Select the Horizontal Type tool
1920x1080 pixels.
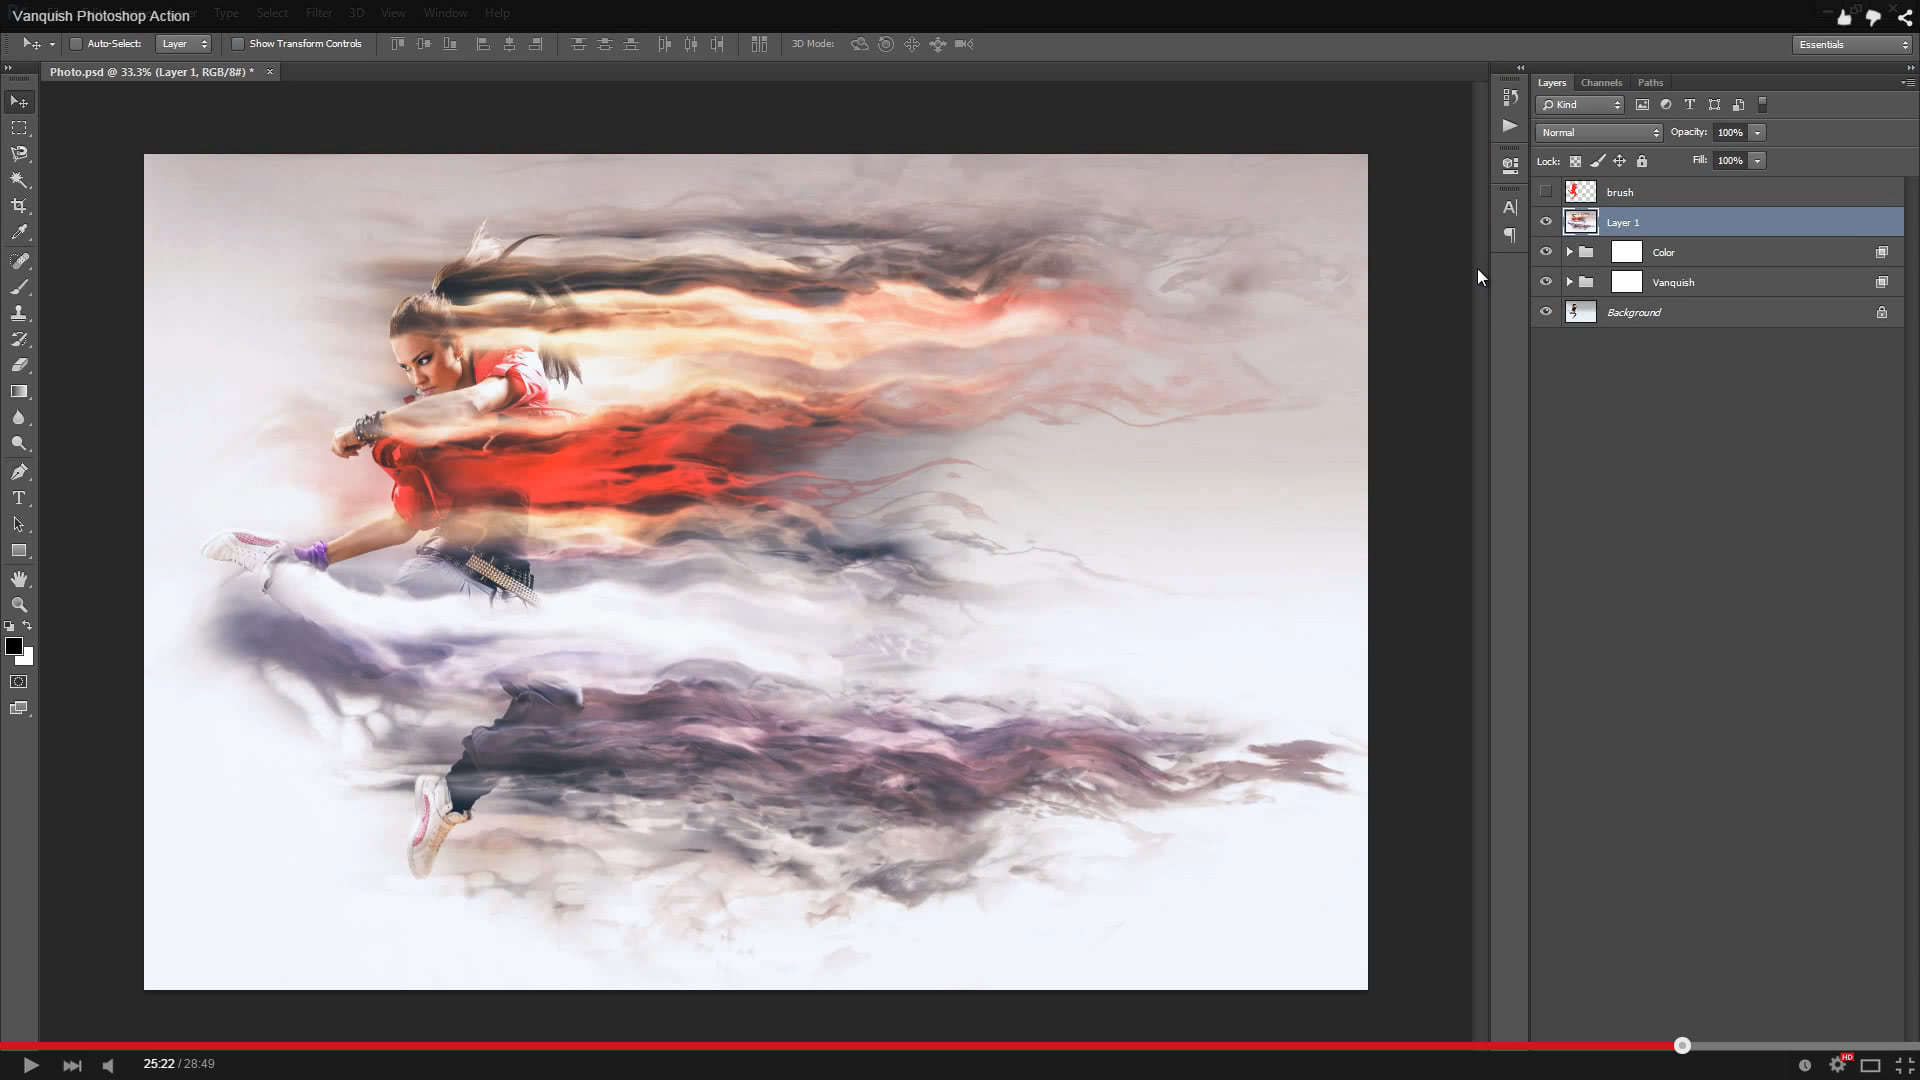pyautogui.click(x=18, y=497)
